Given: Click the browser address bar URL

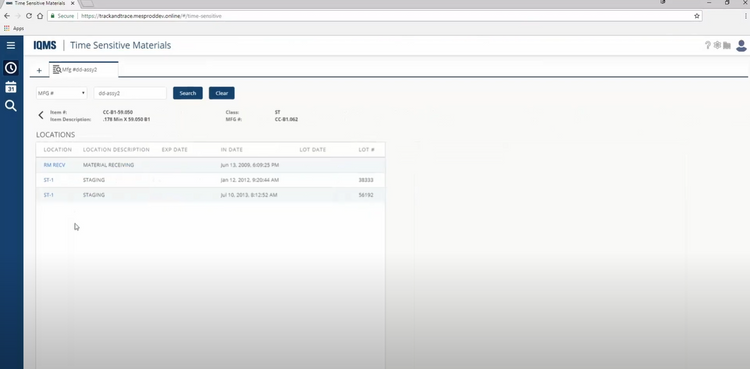Looking at the screenshot, I should point(151,16).
